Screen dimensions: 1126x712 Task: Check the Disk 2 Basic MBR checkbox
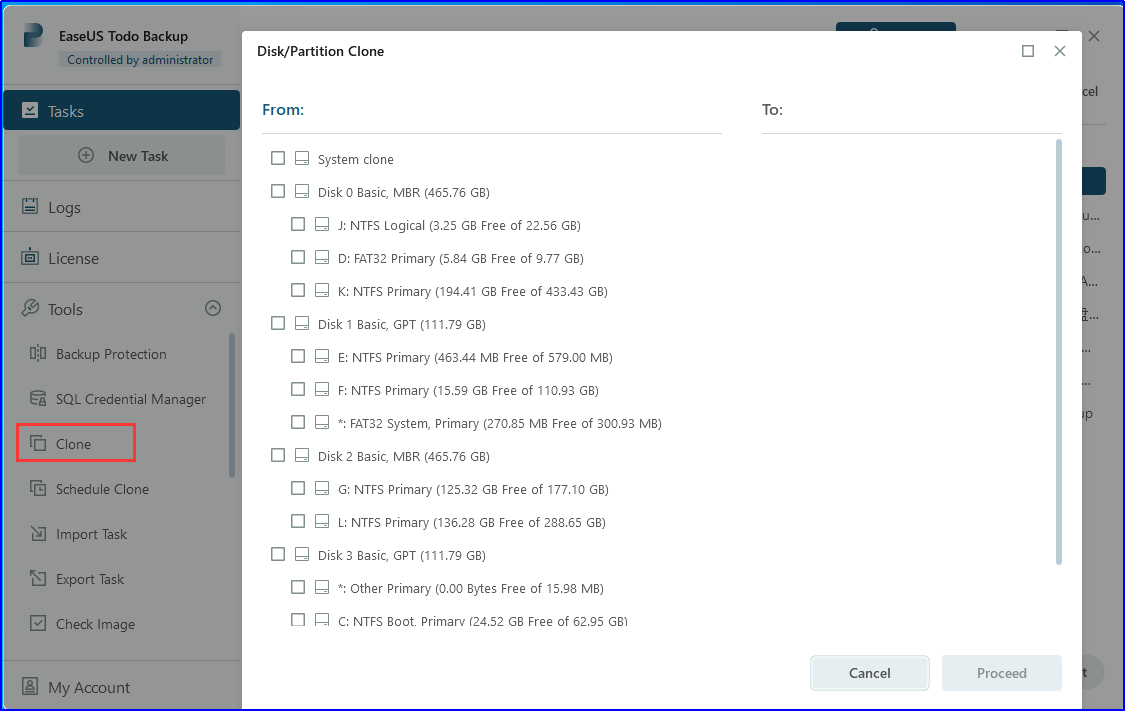(276, 455)
